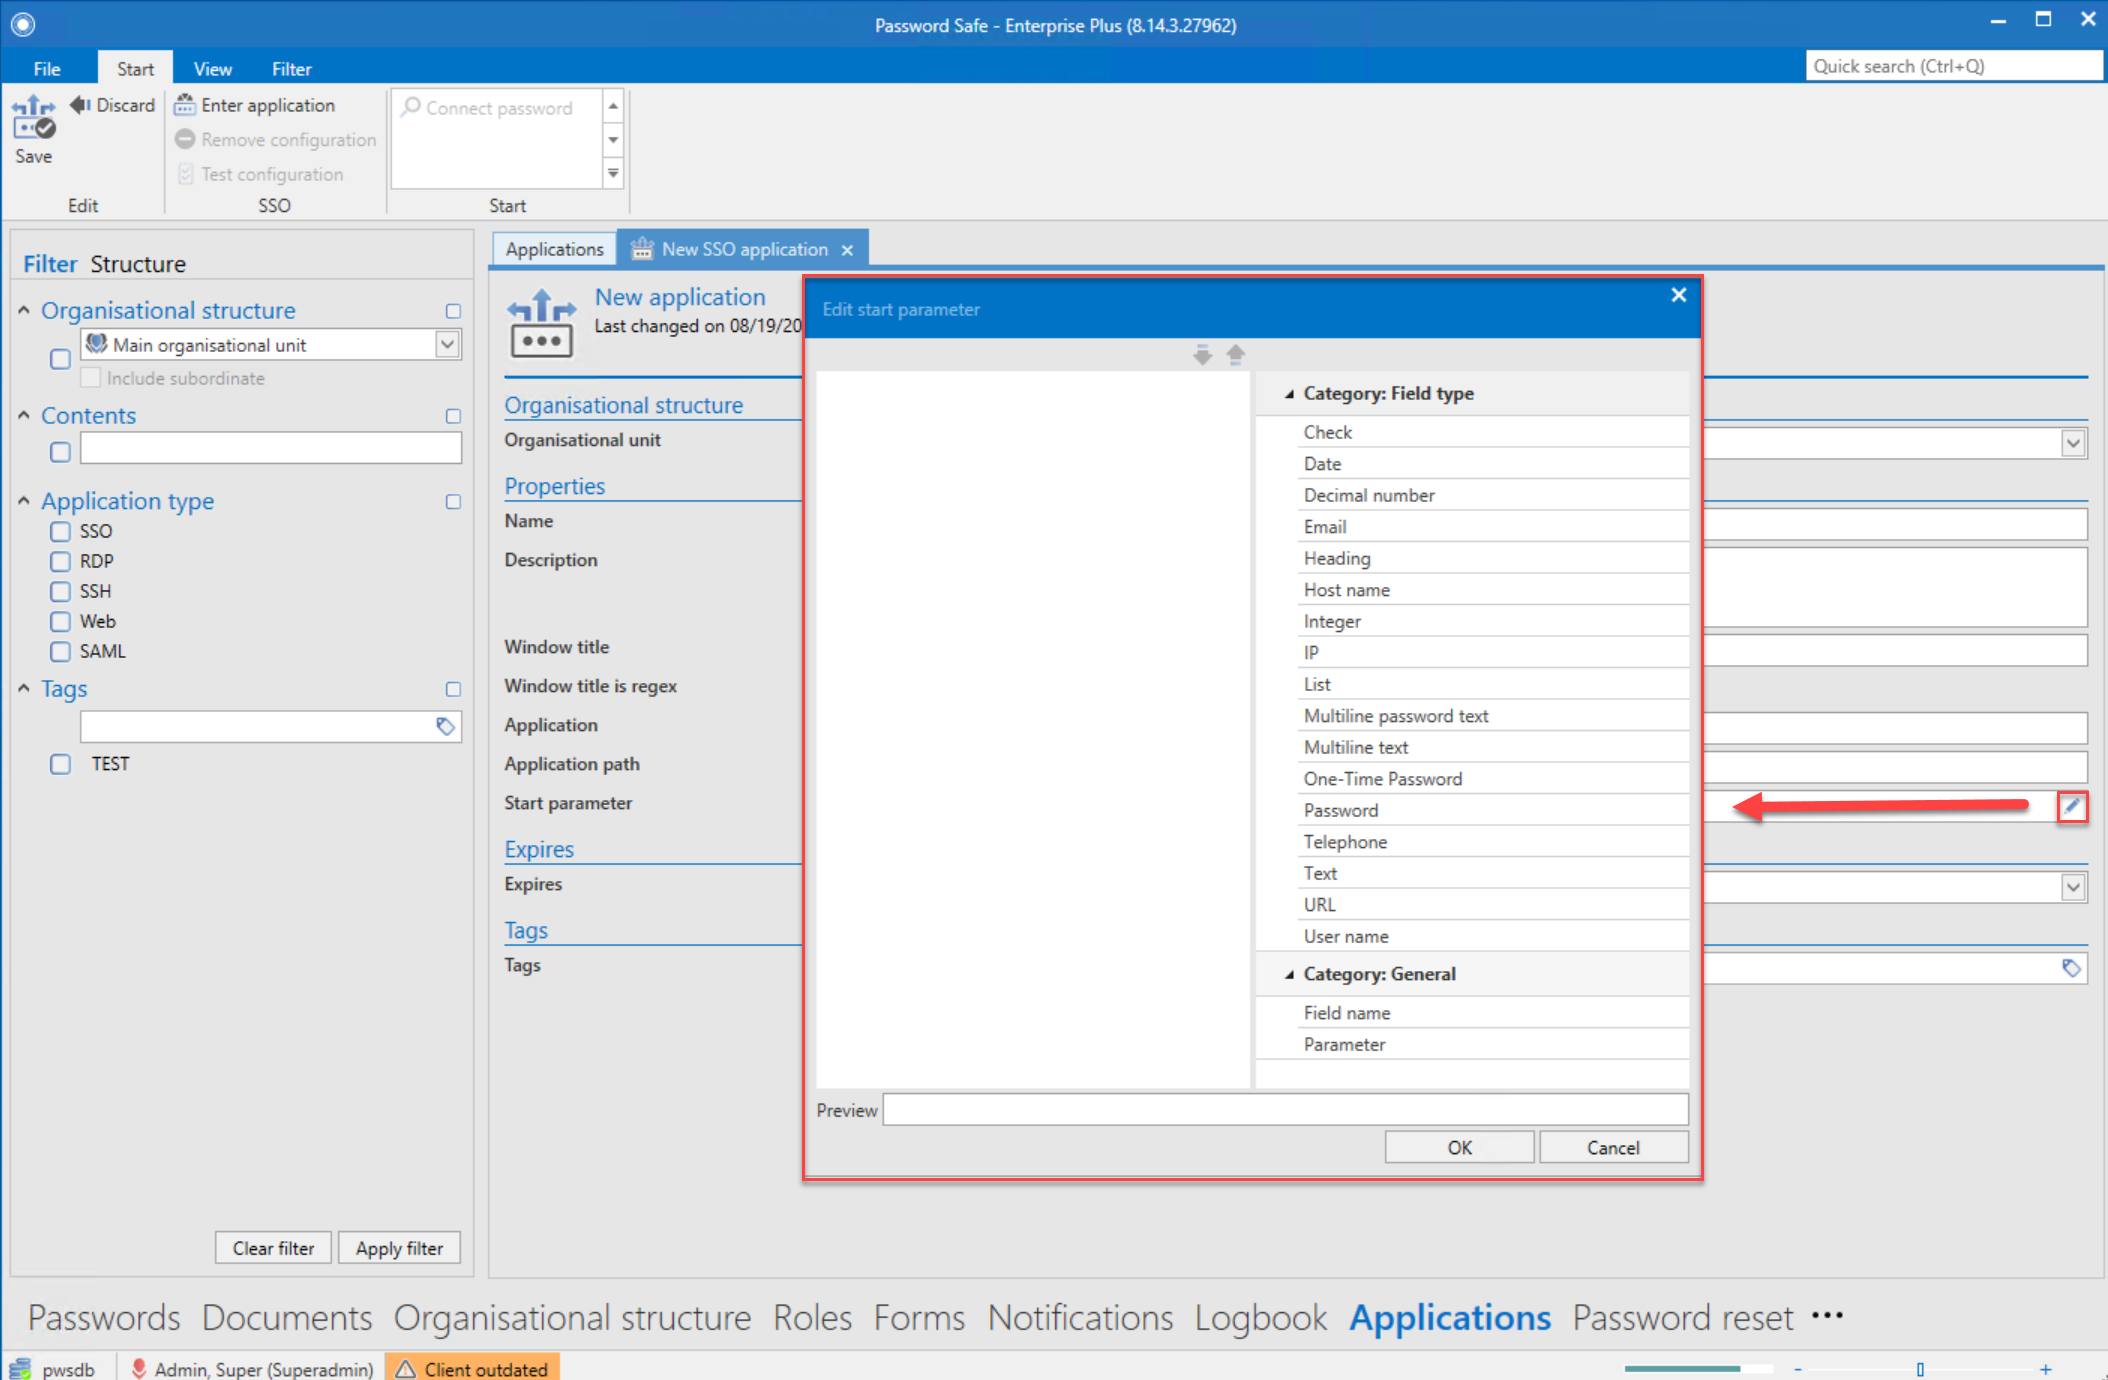Click the Discard icon
The height and width of the screenshot is (1380, 2108).
pyautogui.click(x=80, y=105)
